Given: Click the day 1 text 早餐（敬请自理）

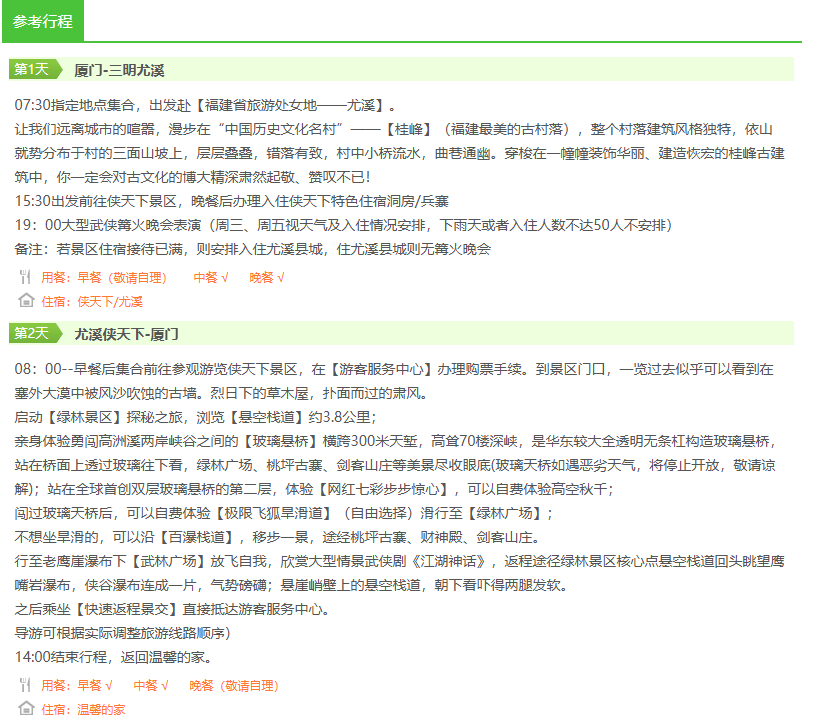Looking at the screenshot, I should click(x=122, y=278).
